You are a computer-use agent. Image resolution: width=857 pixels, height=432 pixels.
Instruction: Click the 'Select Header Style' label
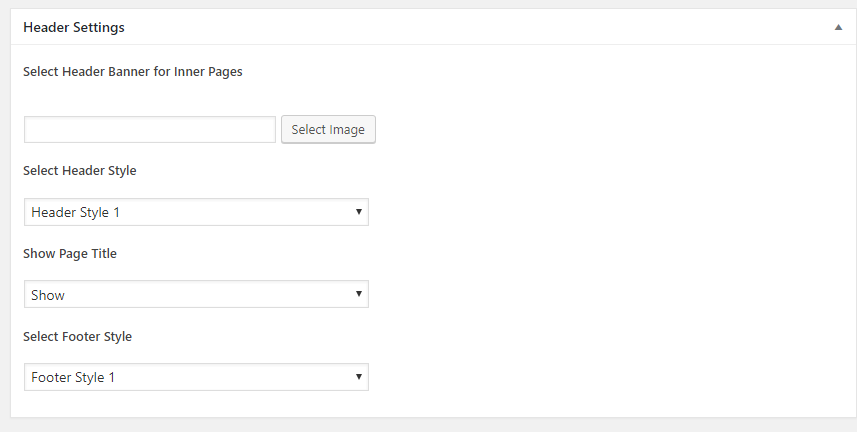(x=80, y=171)
